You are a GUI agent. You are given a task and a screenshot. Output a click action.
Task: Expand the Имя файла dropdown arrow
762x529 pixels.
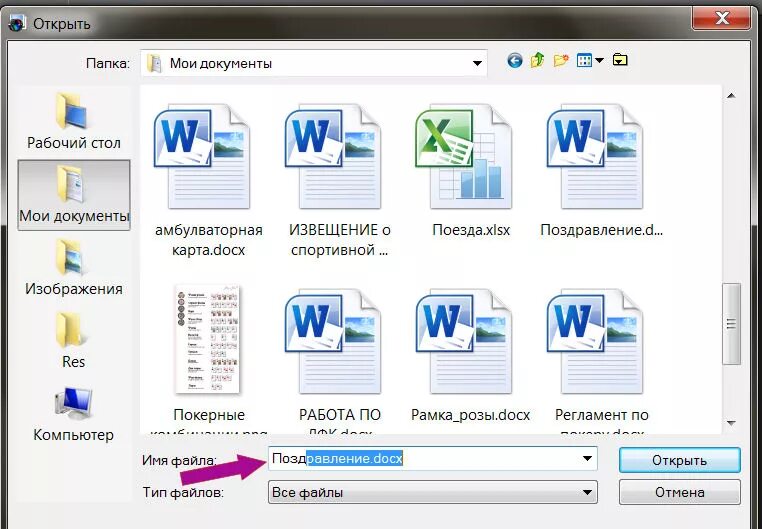coord(587,459)
